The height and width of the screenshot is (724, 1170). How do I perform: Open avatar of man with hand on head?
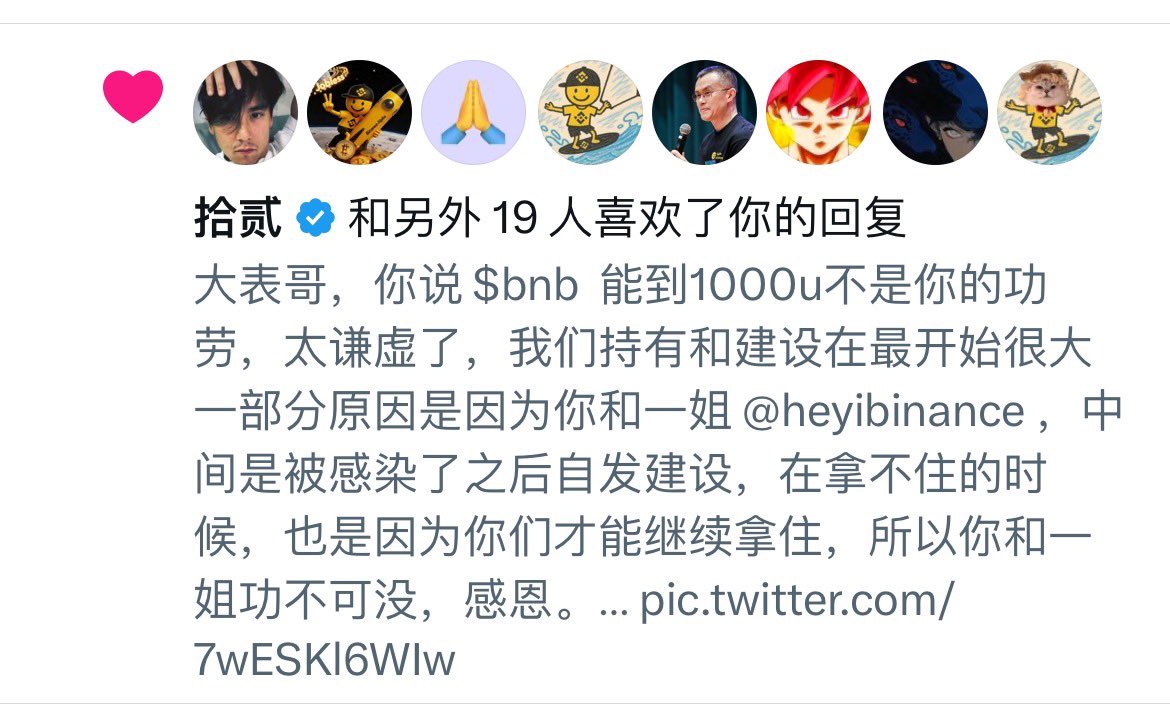click(245, 112)
